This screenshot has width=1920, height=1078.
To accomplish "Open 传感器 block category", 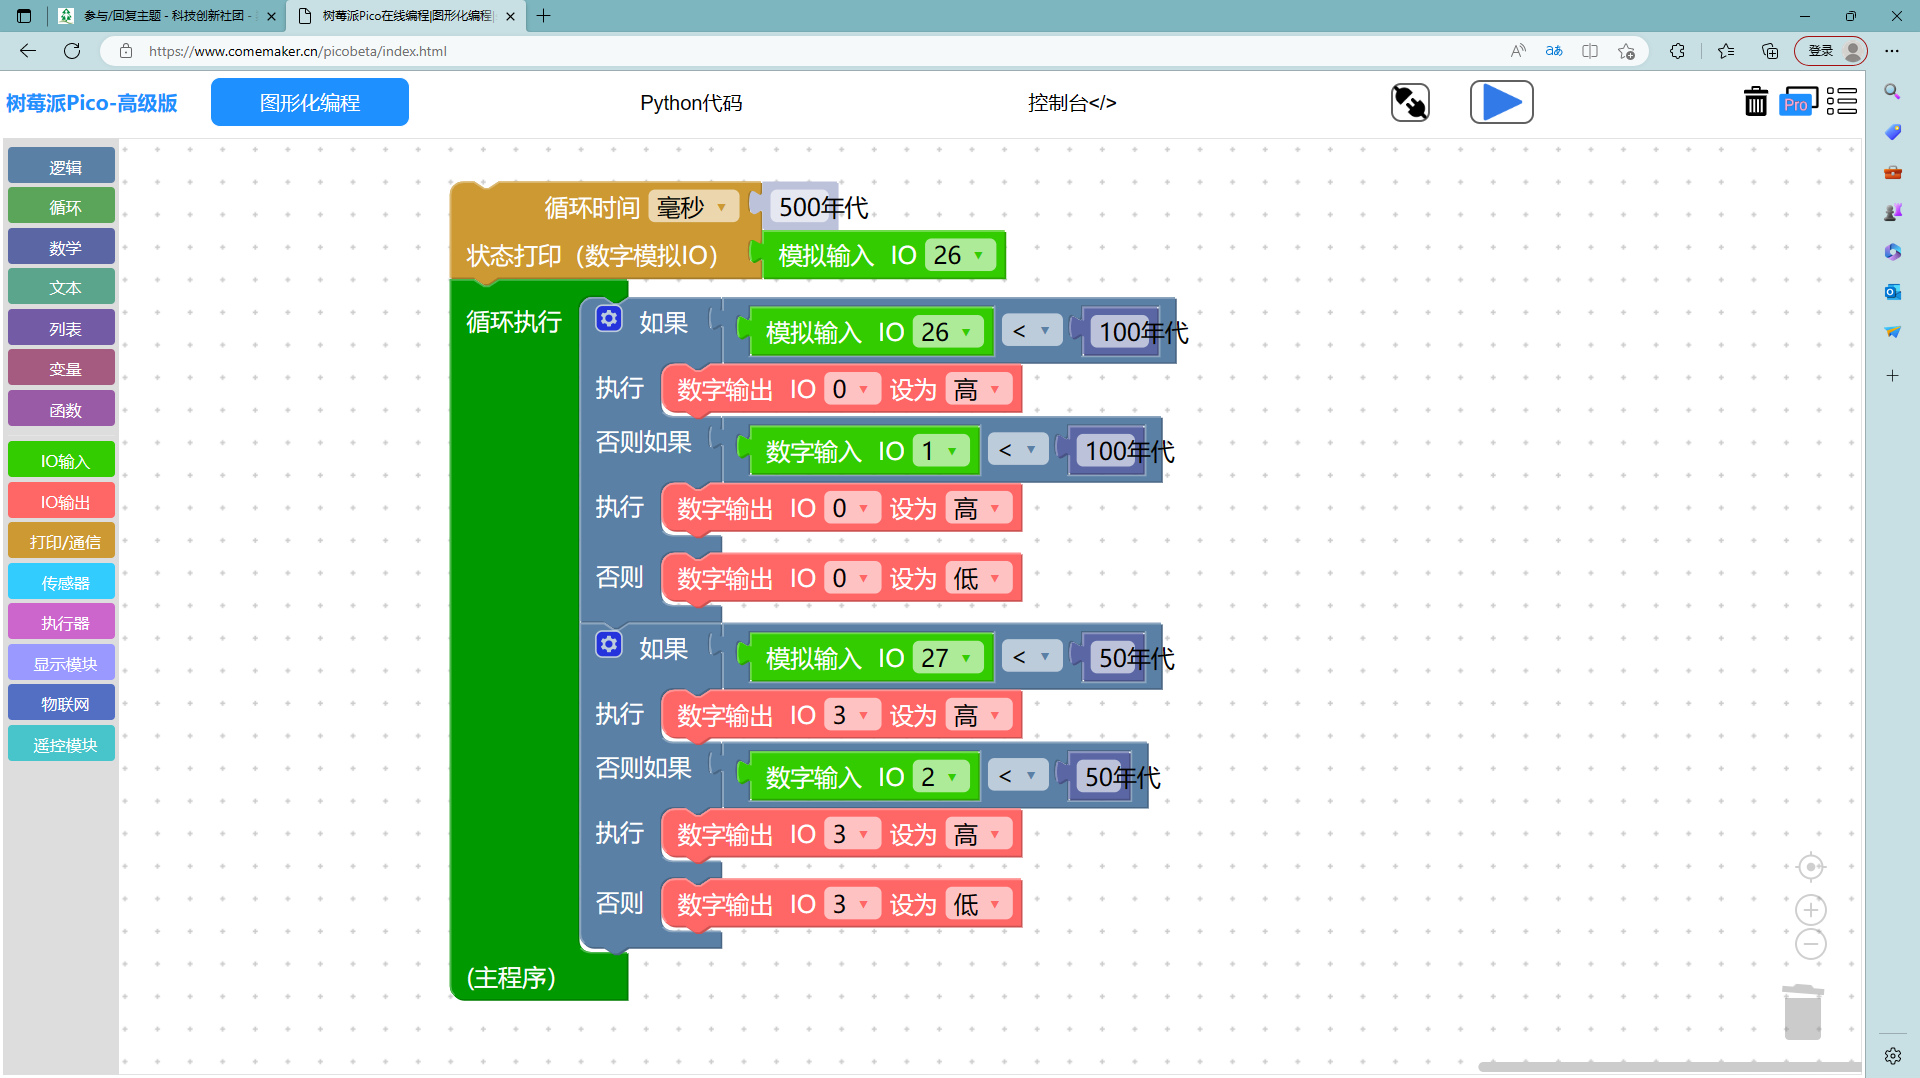I will pyautogui.click(x=62, y=582).
